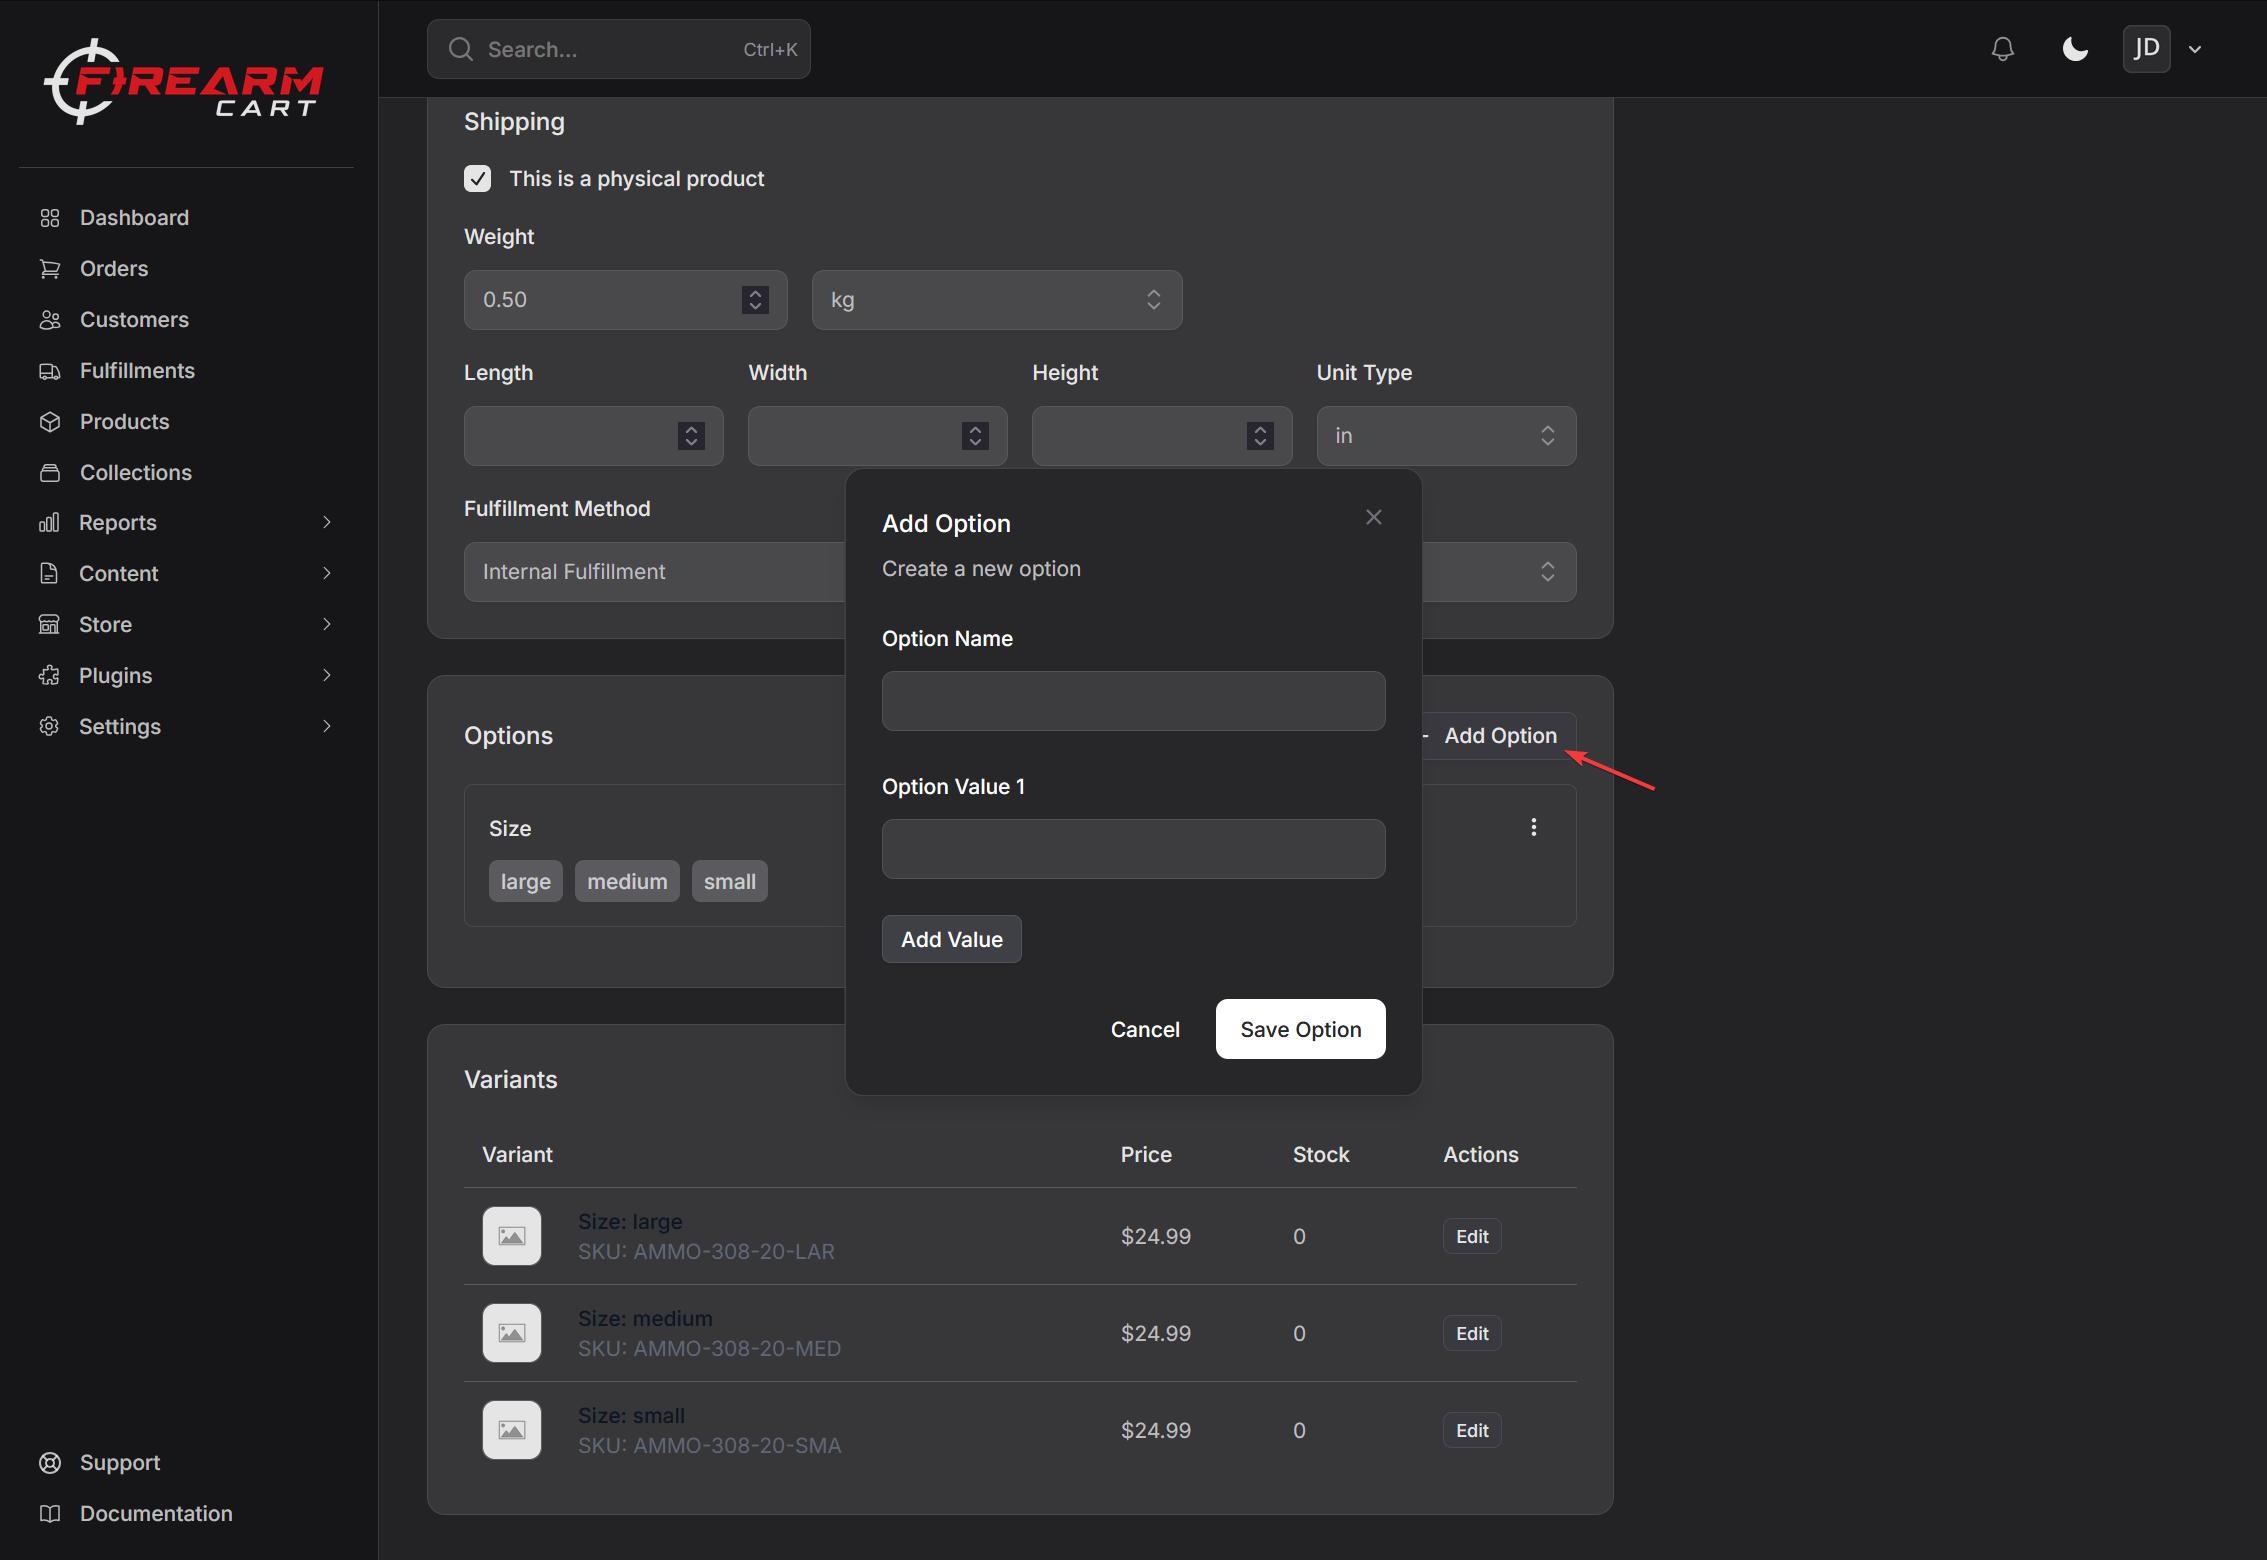The width and height of the screenshot is (2267, 1560).
Task: Open notifications bell
Action: click(2002, 49)
